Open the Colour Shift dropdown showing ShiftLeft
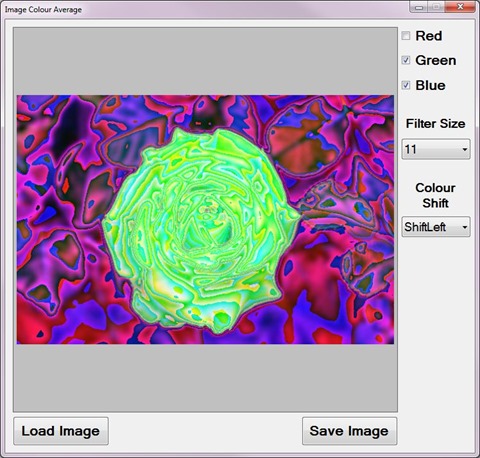Viewport: 480px width, 458px height. 436,227
